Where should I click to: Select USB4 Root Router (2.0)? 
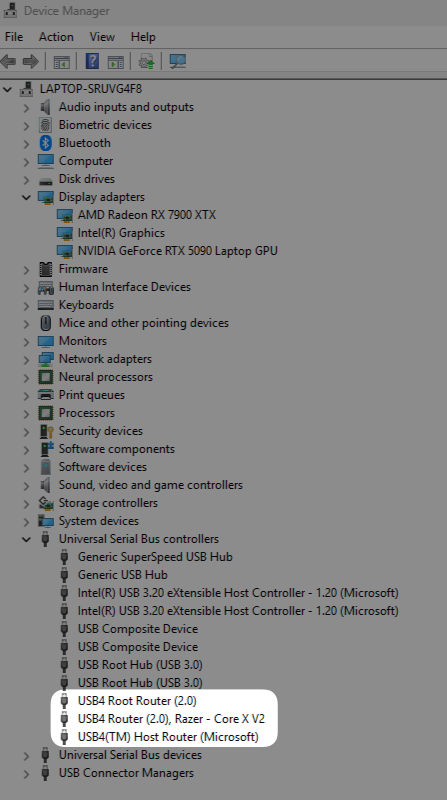click(137, 701)
